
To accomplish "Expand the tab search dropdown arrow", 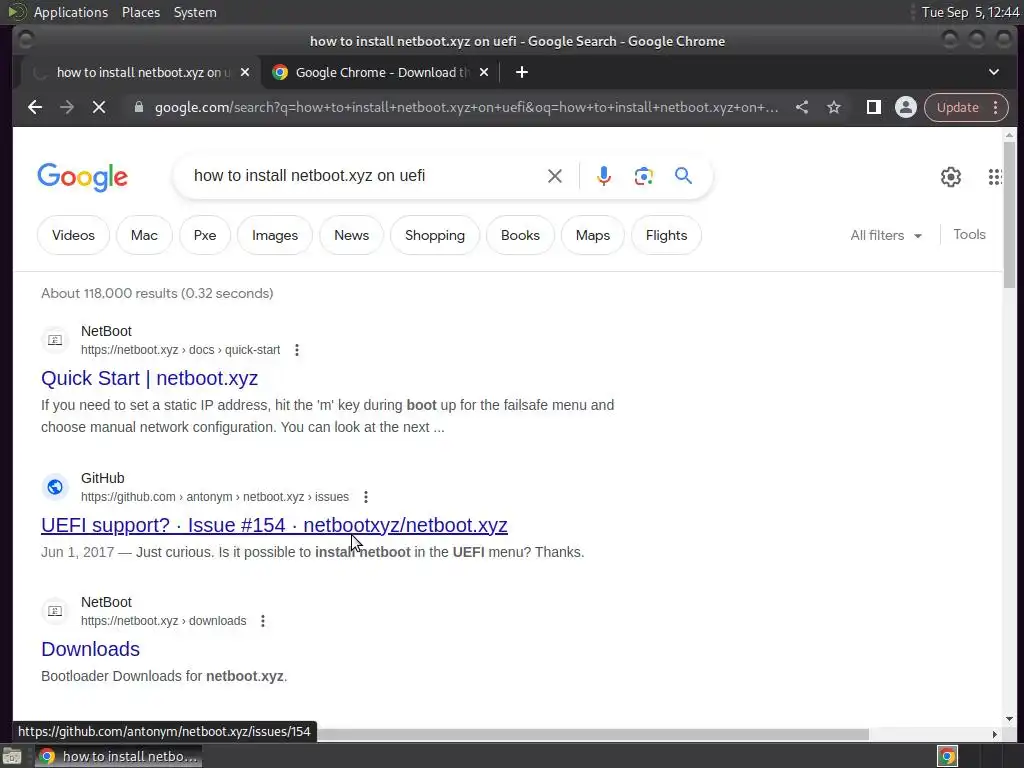I will point(994,72).
